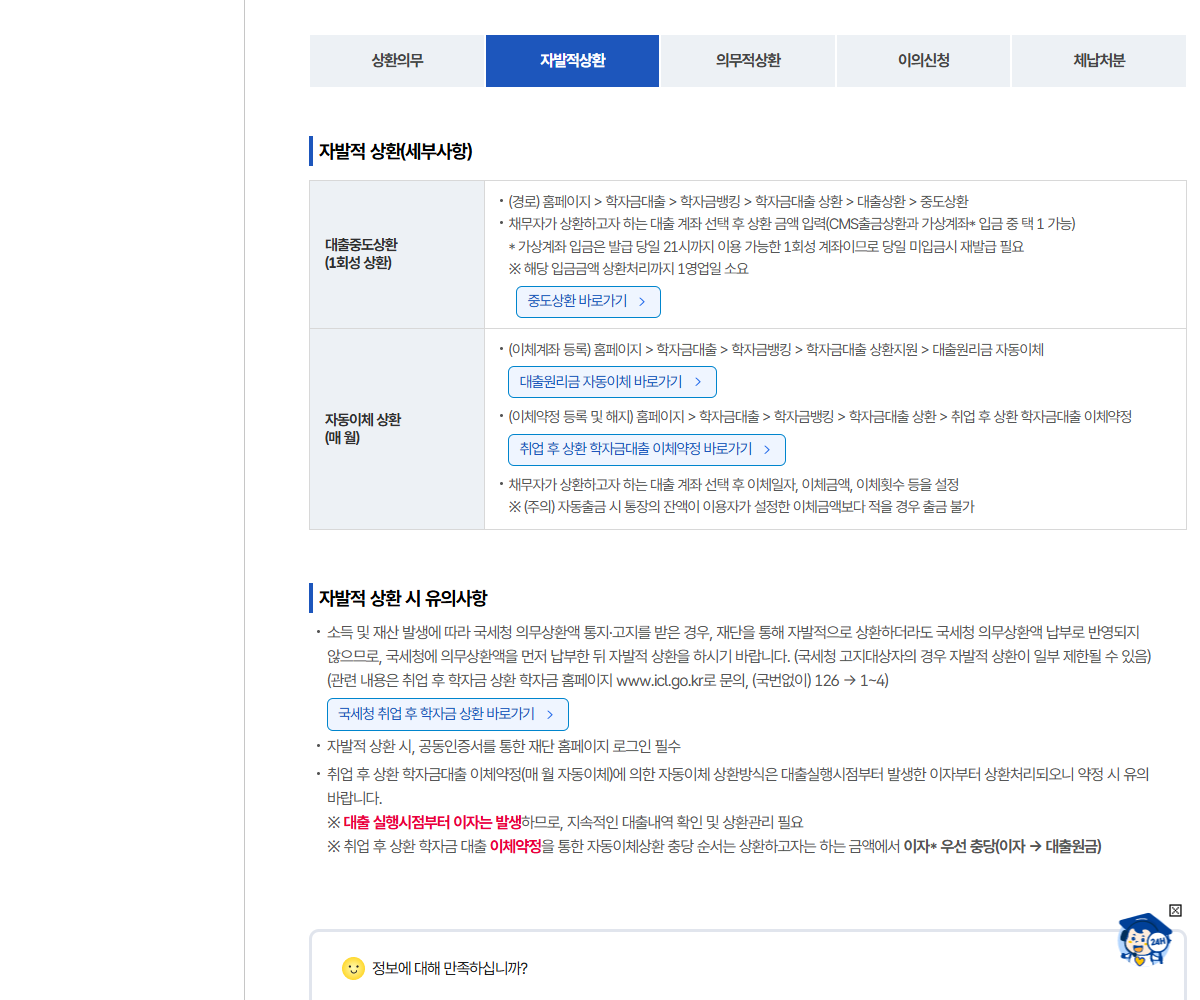The width and height of the screenshot is (1200, 1000).
Task: Click the bold 이자* 우선 충당 text
Action: click(948, 846)
